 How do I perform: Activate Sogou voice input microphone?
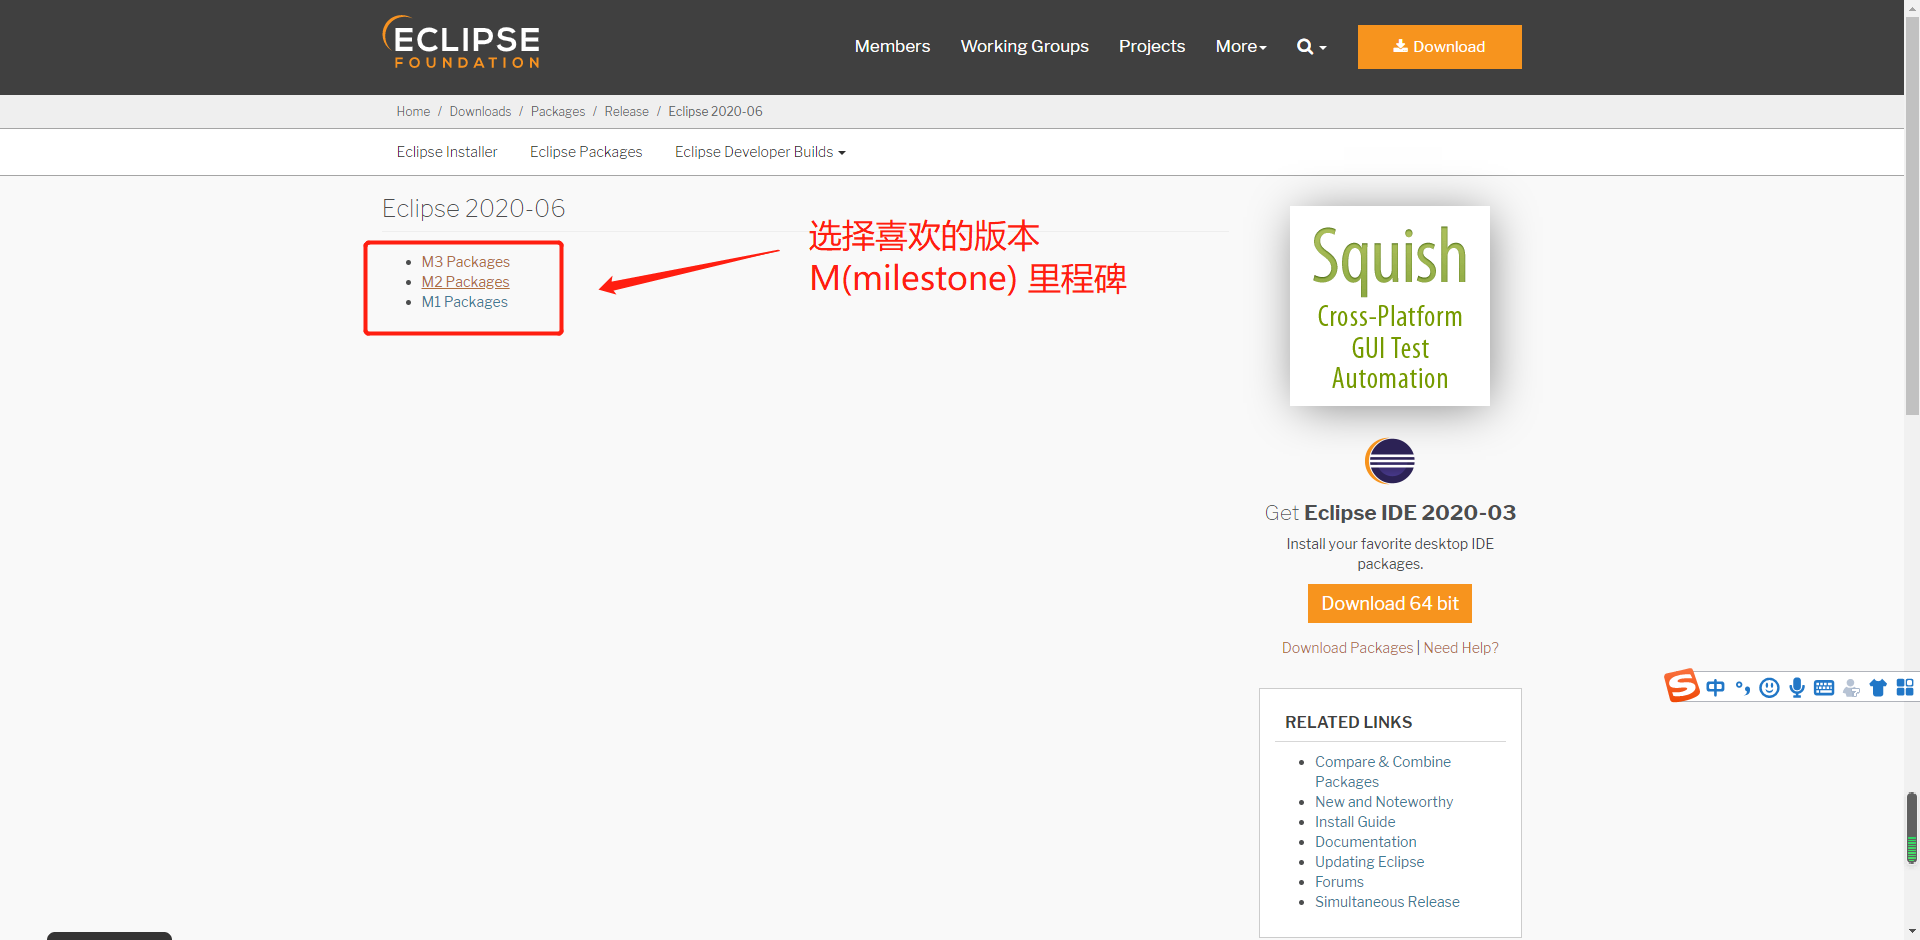pos(1796,687)
